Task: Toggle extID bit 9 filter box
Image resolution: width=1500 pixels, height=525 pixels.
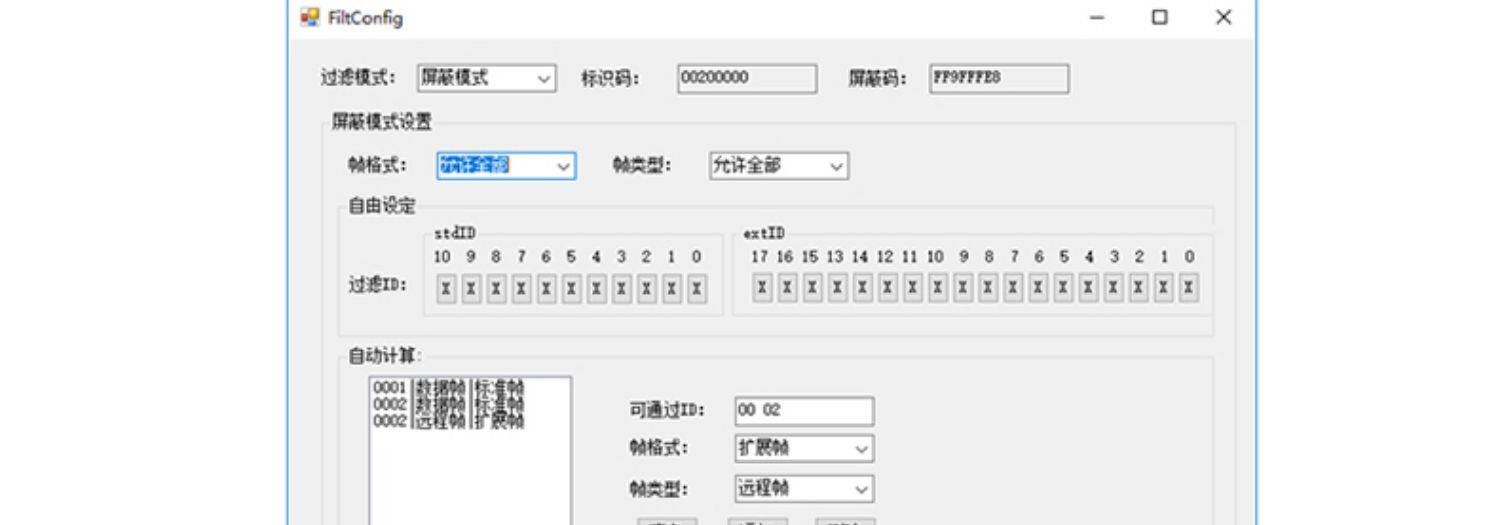Action: tap(963, 289)
